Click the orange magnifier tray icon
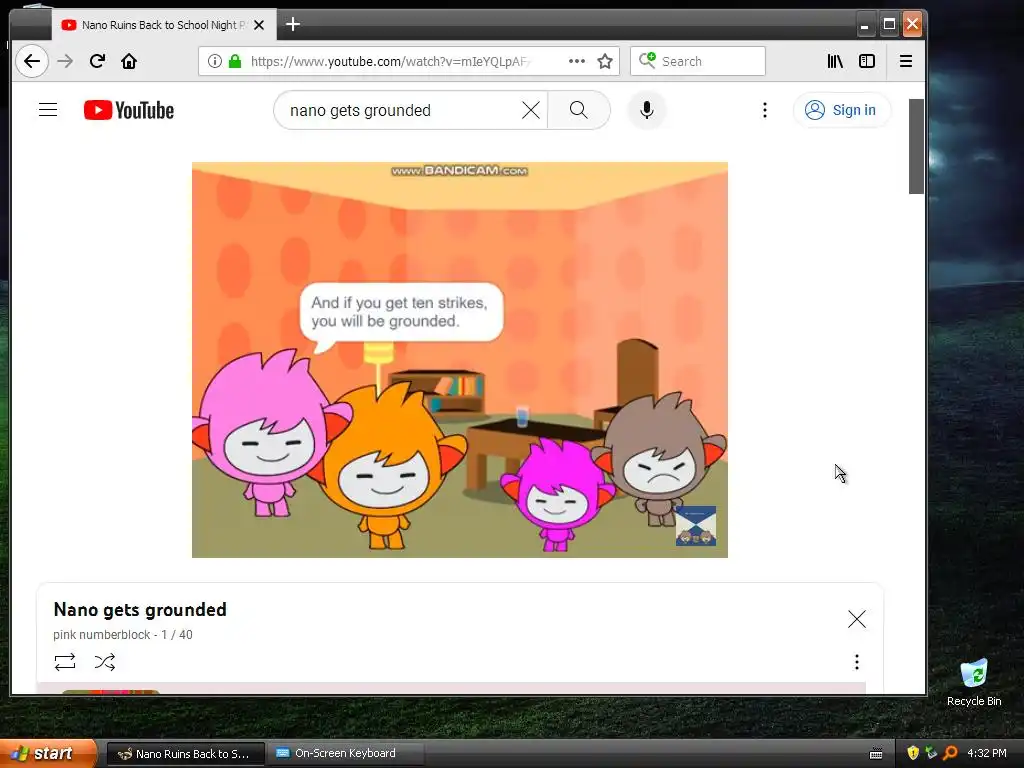1024x768 pixels. pyautogui.click(x=950, y=754)
